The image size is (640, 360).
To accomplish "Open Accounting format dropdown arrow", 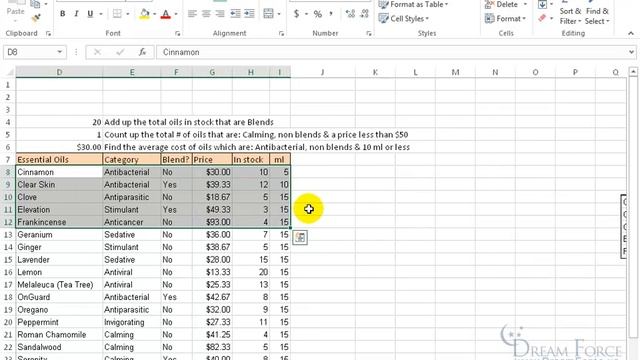I will coord(306,14).
